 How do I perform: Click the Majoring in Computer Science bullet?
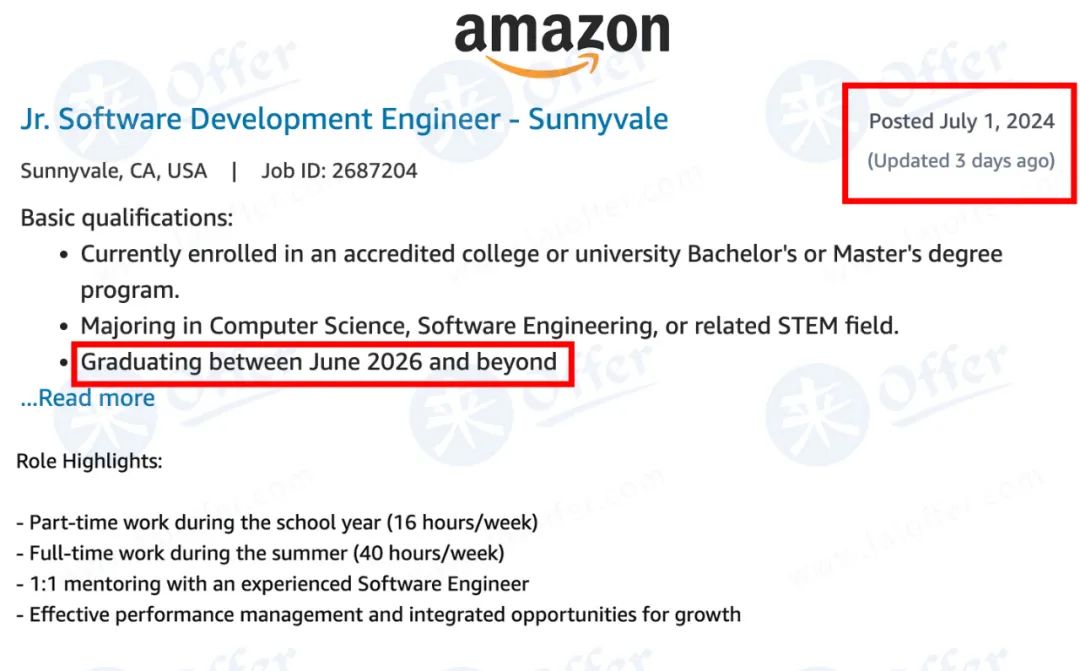[x=490, y=326]
